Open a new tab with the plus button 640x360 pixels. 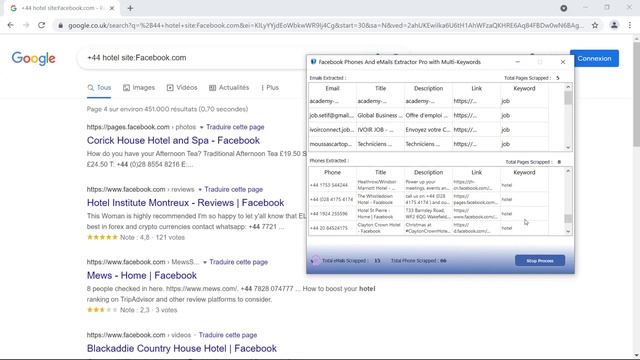[x=130, y=8]
